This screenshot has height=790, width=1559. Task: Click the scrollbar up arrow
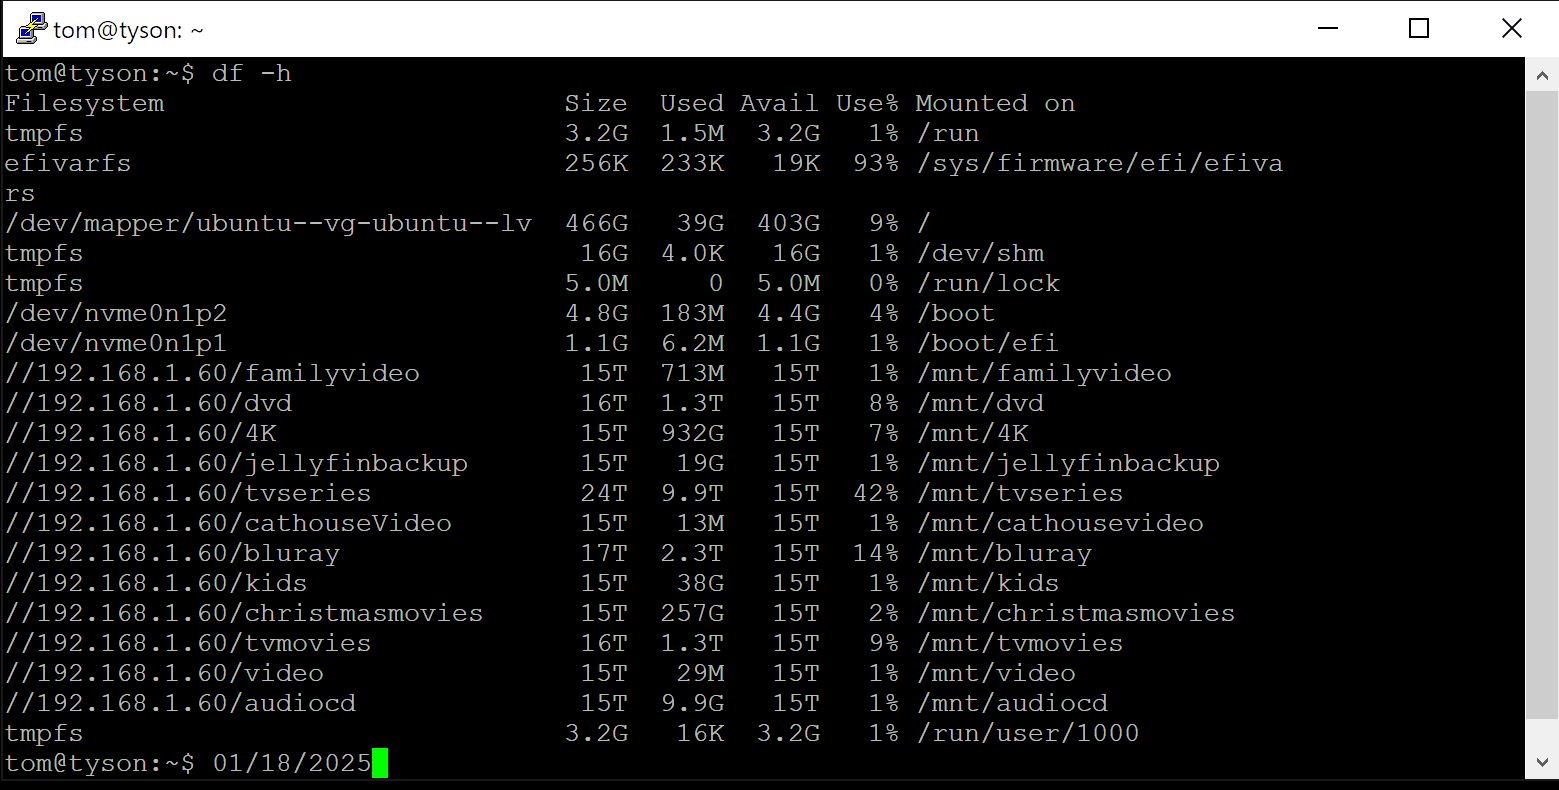(x=1541, y=73)
